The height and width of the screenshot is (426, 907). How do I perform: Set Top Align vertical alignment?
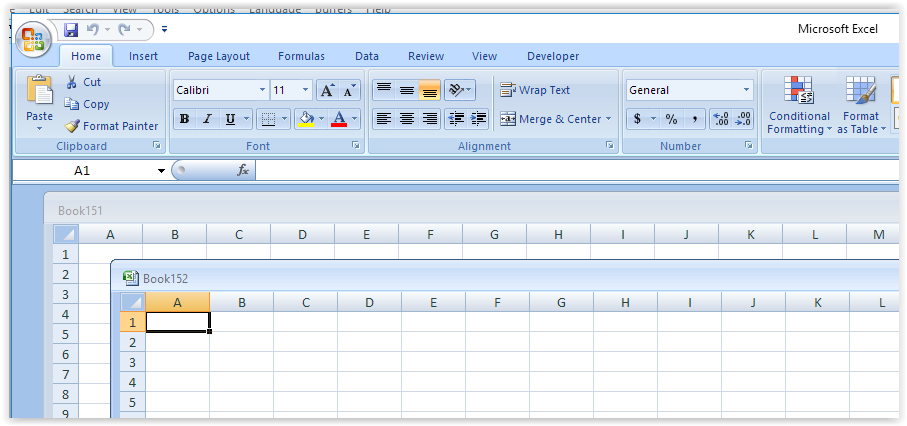384,90
